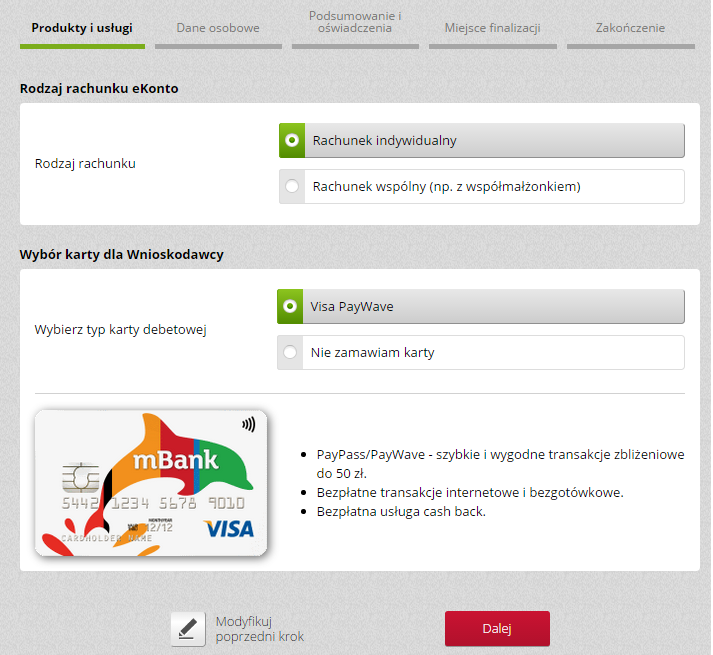Select the Rachunek wspólny radio option
The width and height of the screenshot is (713, 655).
click(482, 186)
